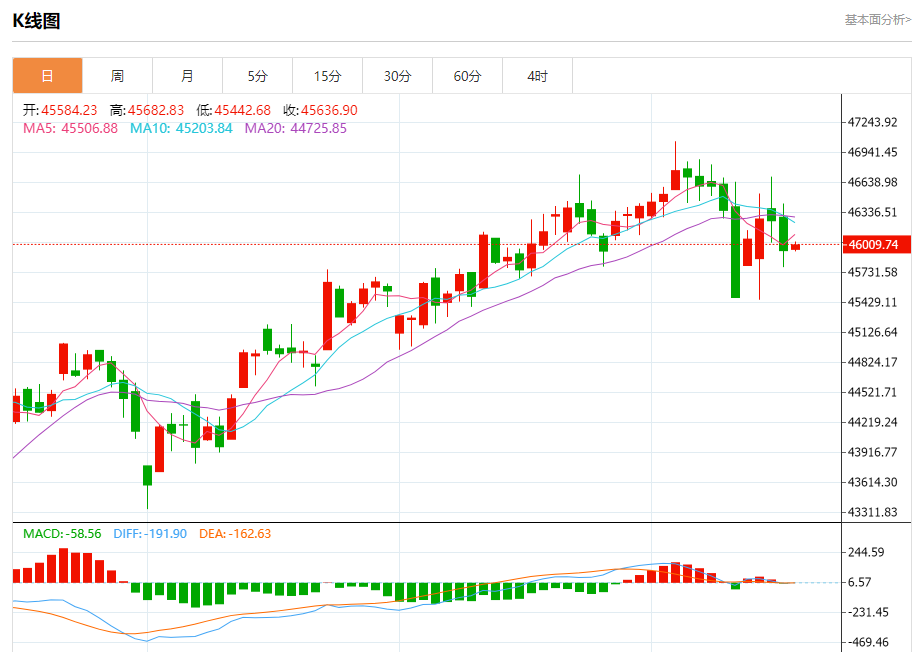Click the 43311.83 price axis label
This screenshot has width=922, height=652.
pos(873,512)
